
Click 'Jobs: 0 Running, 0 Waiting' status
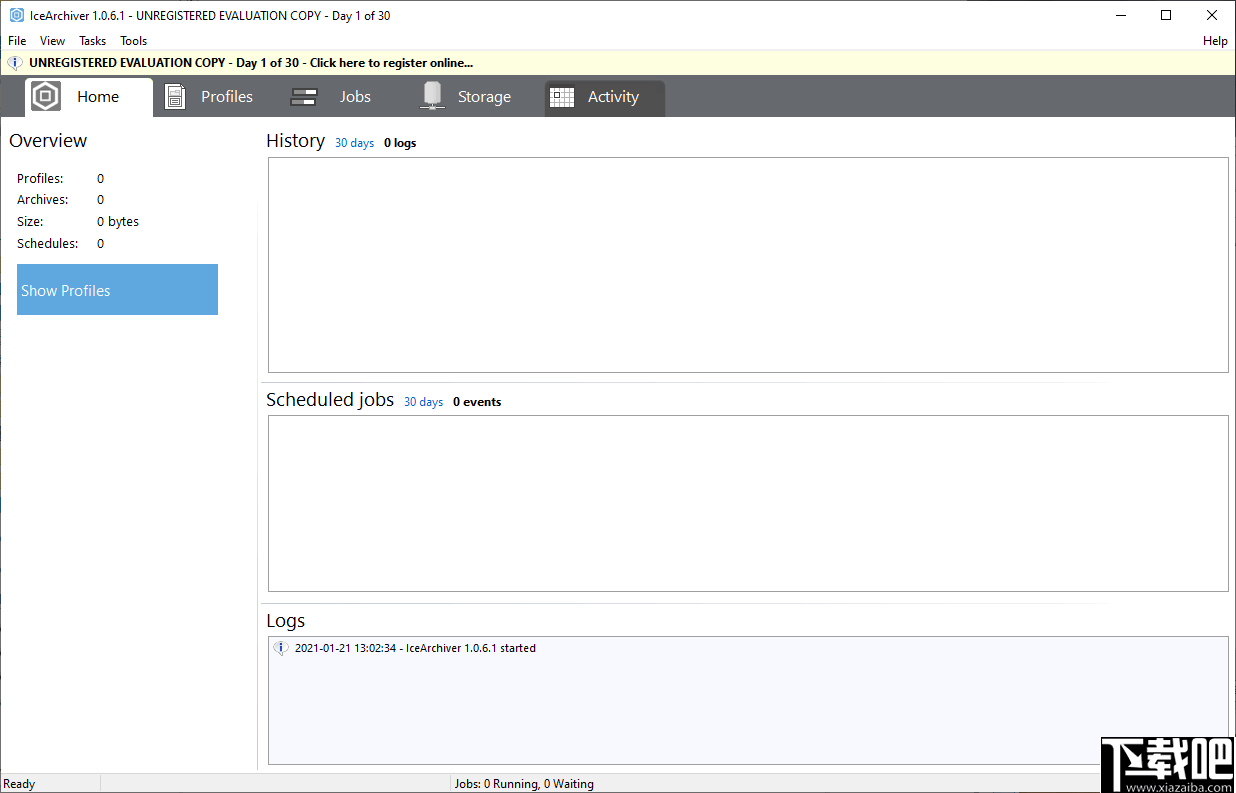pos(524,784)
